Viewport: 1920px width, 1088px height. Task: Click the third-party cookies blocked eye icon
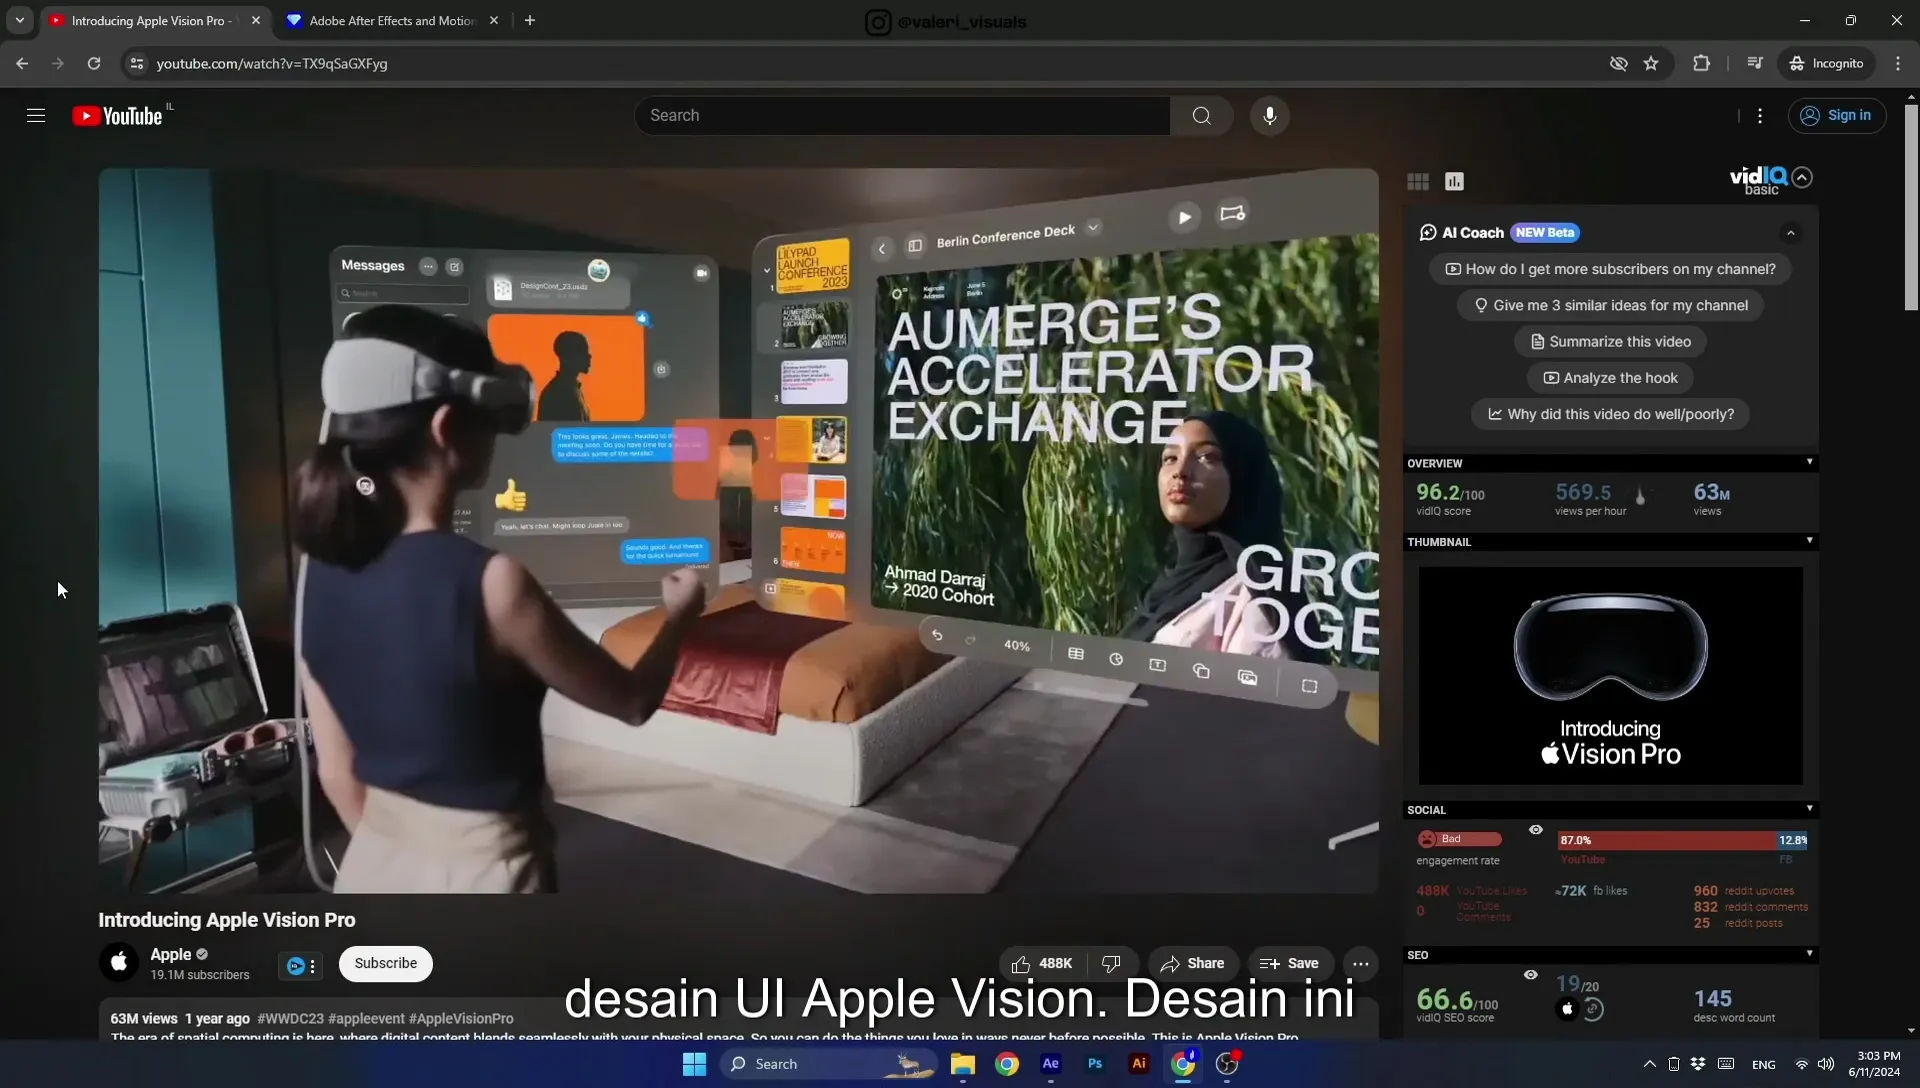pos(1618,63)
